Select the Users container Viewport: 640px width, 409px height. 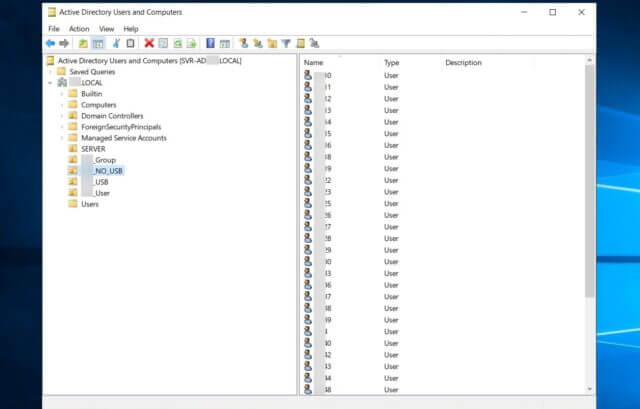coord(90,204)
